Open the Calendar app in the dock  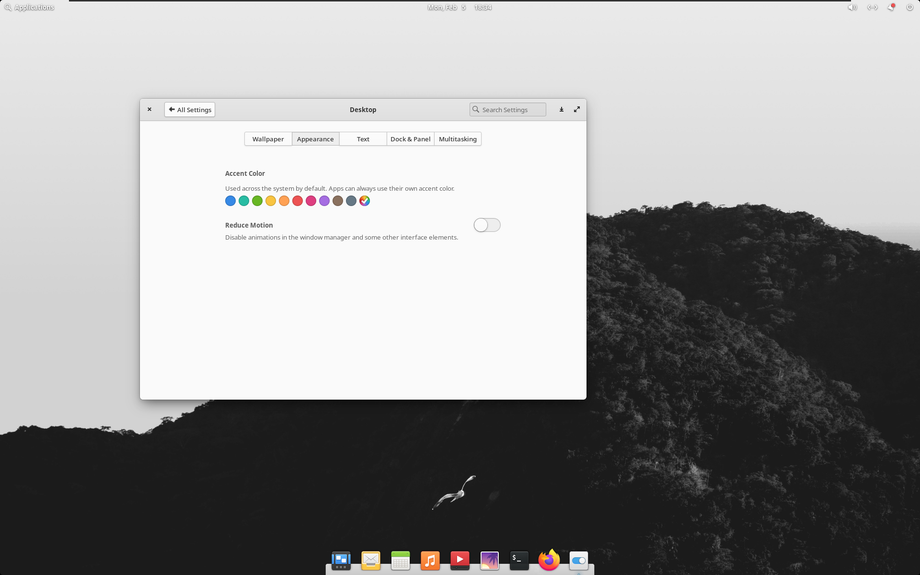click(x=400, y=560)
